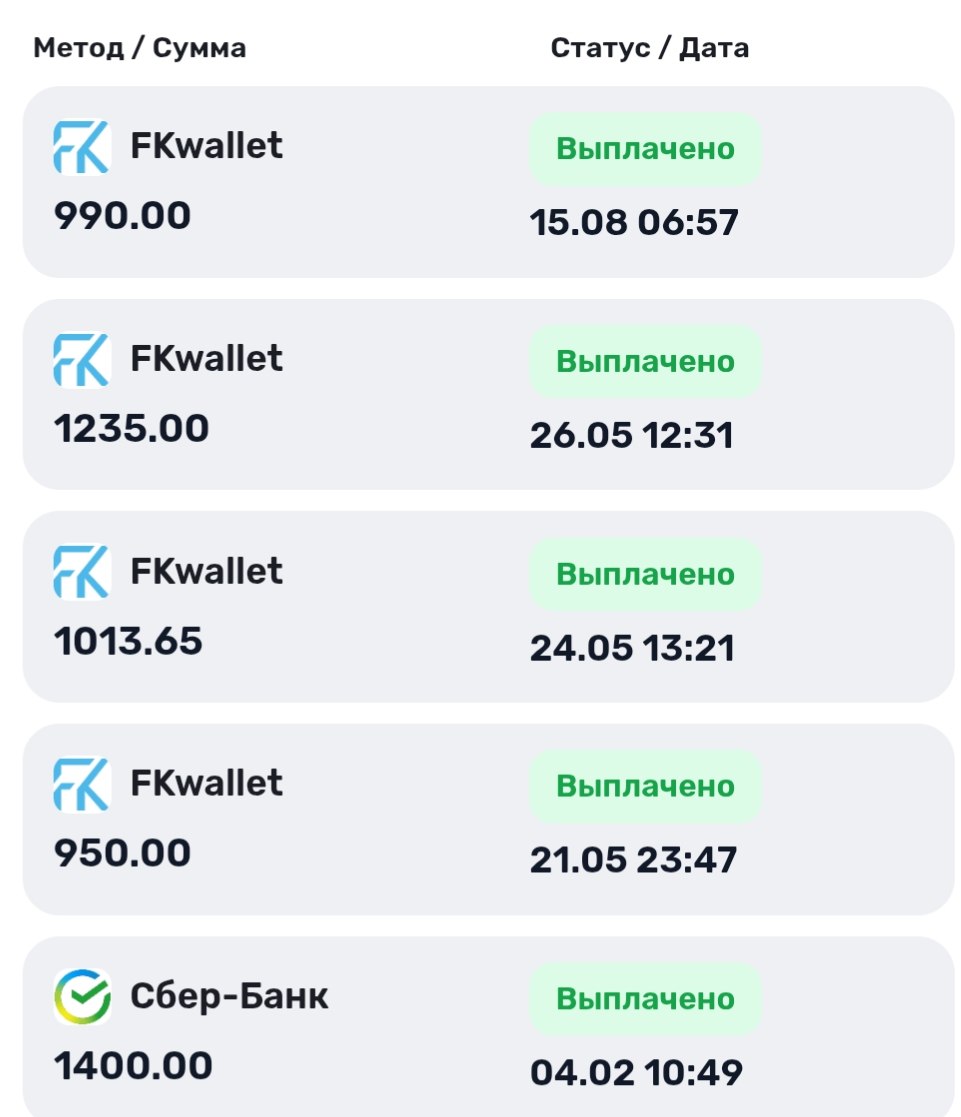Select the 1400.00 Сбер-Банк amount

[x=133, y=1066]
